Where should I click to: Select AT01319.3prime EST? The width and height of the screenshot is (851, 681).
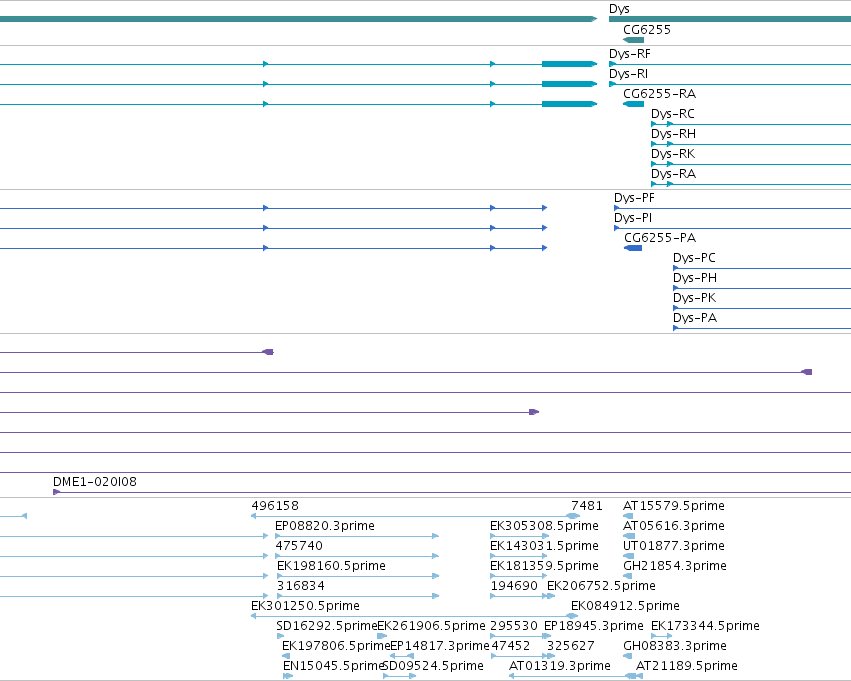pos(560,666)
